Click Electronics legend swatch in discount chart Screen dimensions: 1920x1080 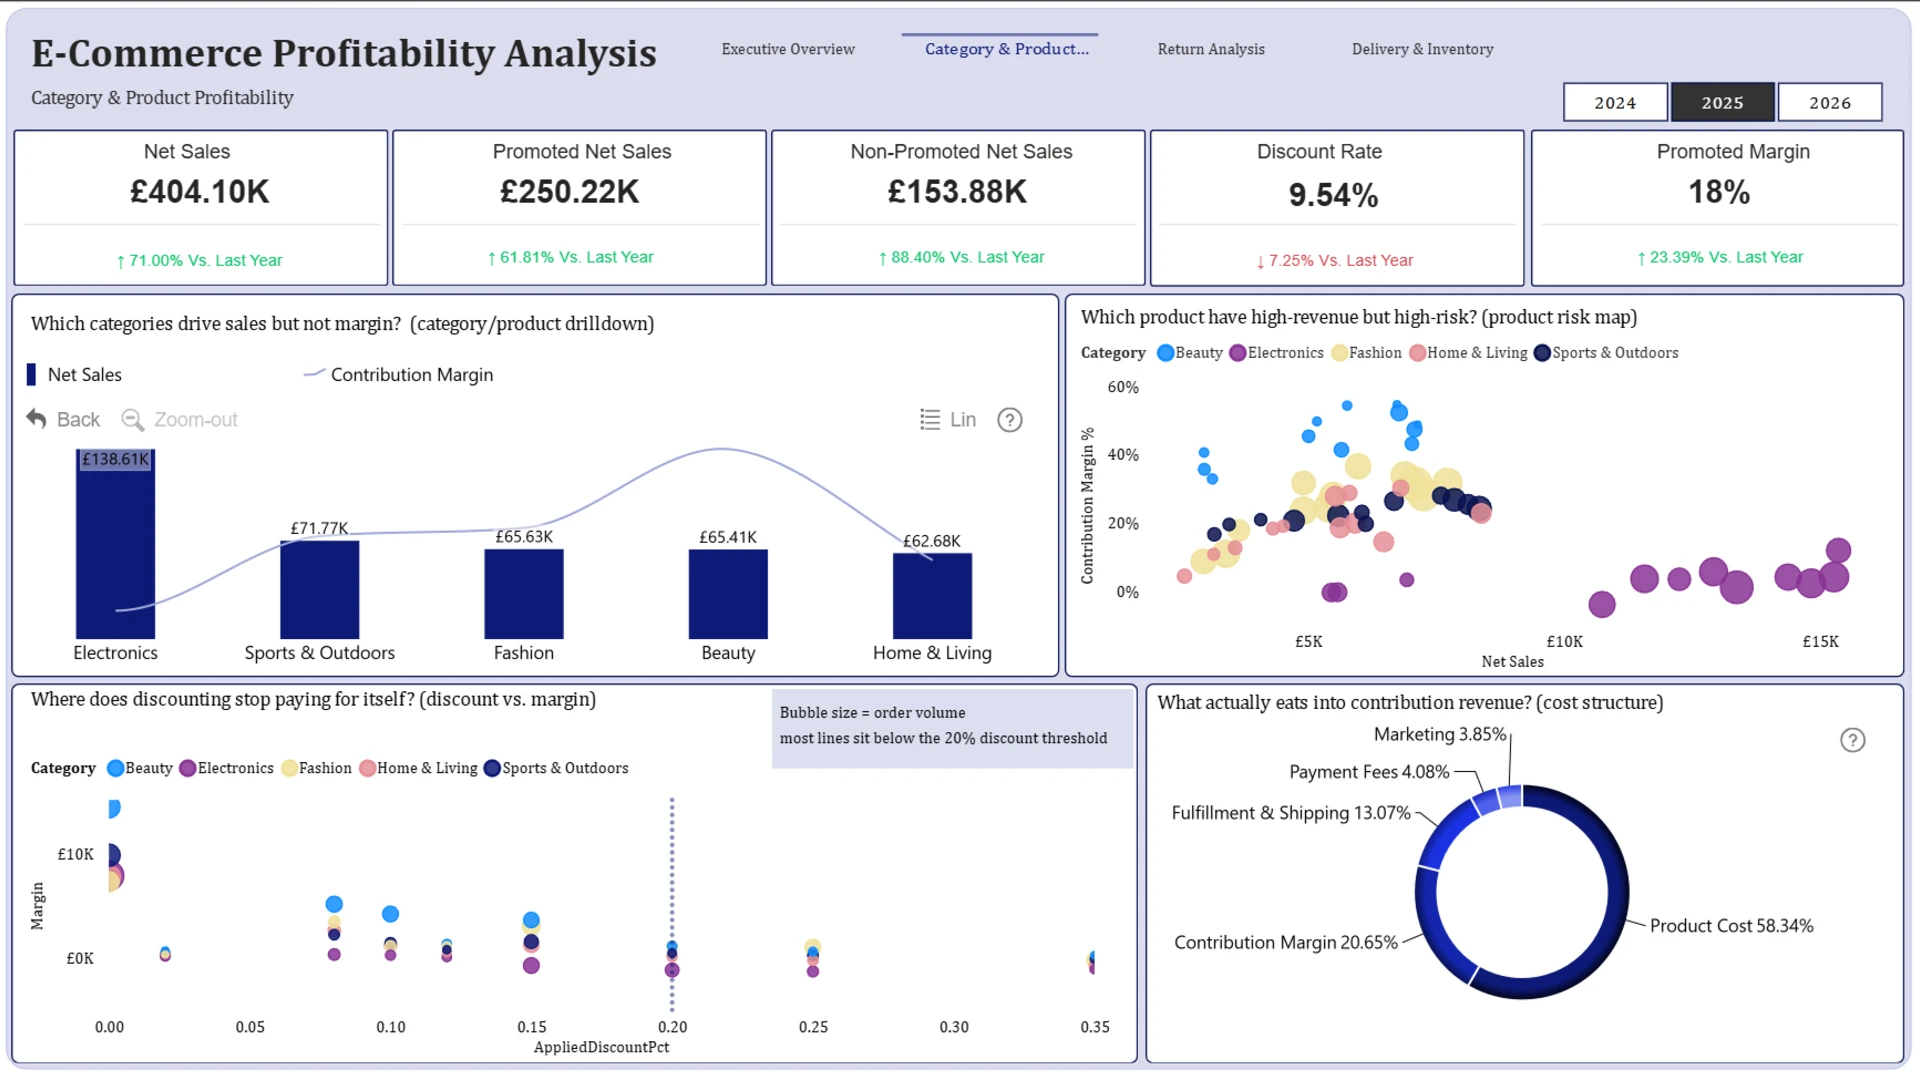pos(187,768)
